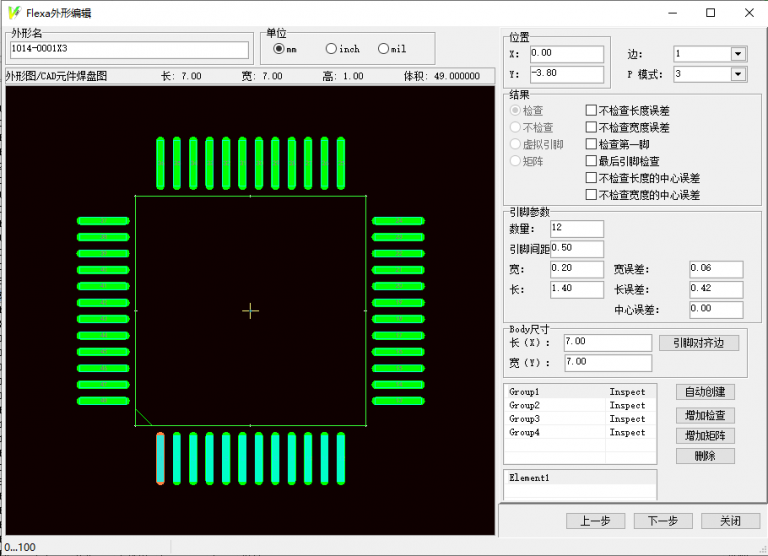Click the 体积: 49.000000 volume text

[442, 76]
